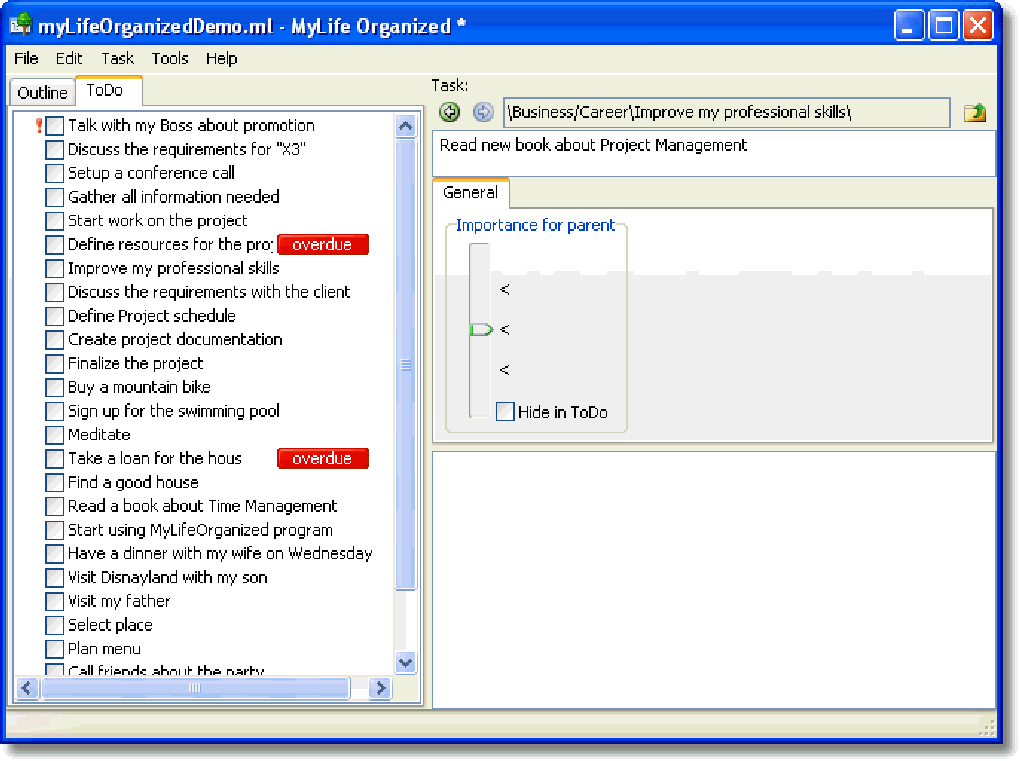The width and height of the screenshot is (1020, 761).
Task: Minimize the MyLife Organized window
Action: pos(909,25)
